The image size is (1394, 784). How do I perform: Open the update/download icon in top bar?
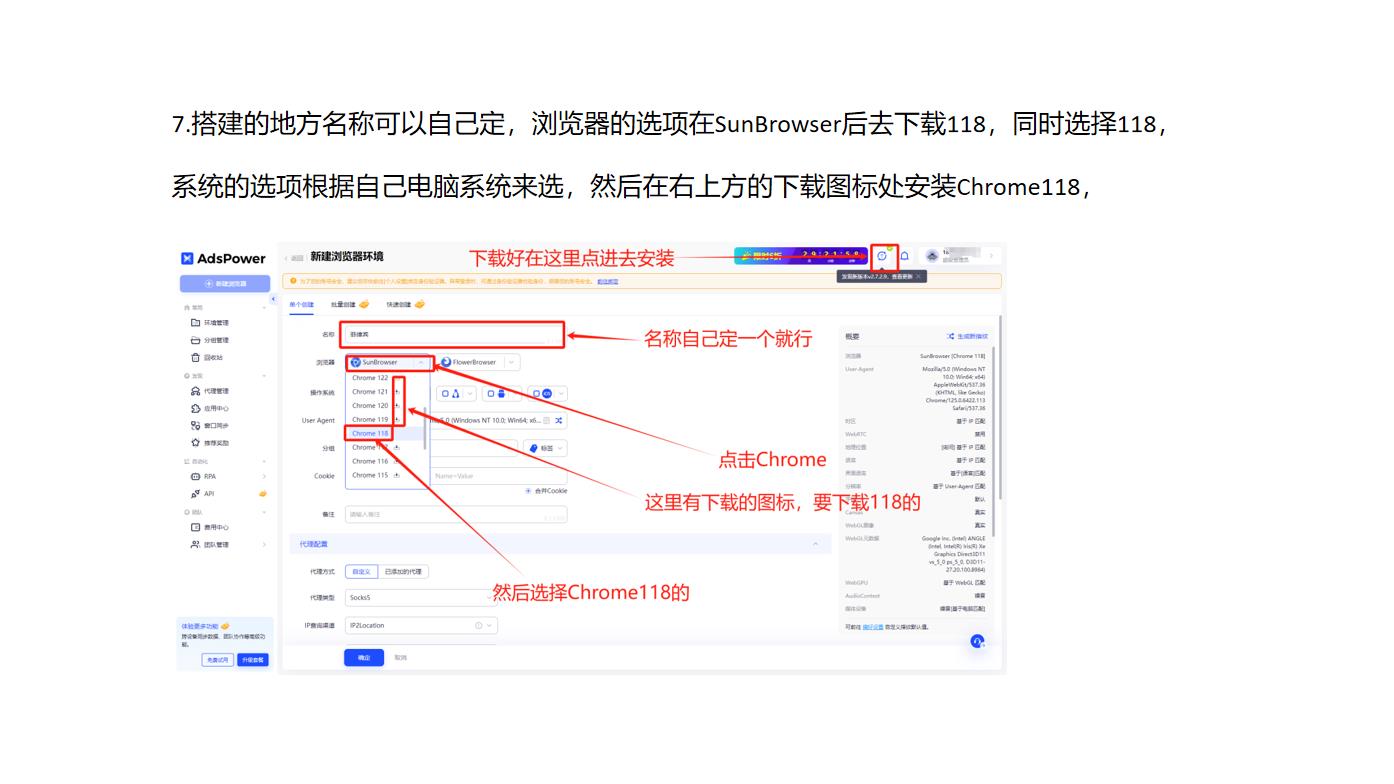(882, 256)
